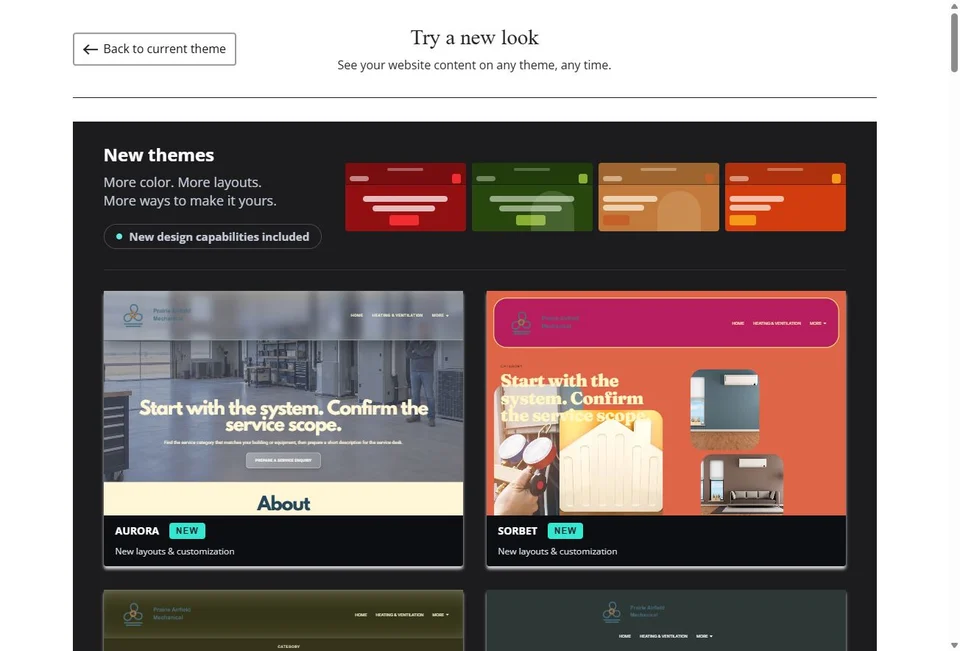Click the olive theme preview header
Viewport: 960px width, 651px height.
283,614
